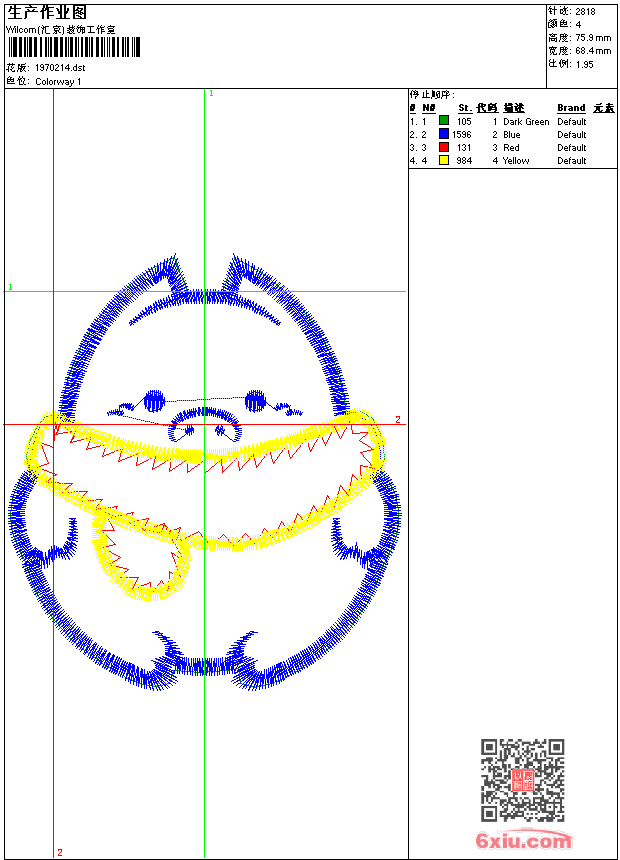
Task: Click 'Default' brand in the Dark Green row
Action: [x=571, y=122]
